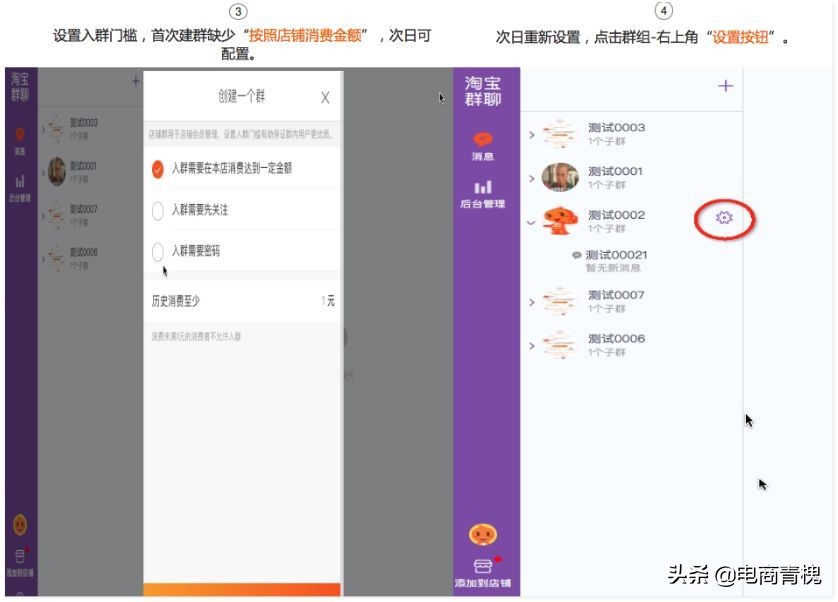The height and width of the screenshot is (602, 838).
Task: Close the 创建一个群 dialog
Action: 324,98
